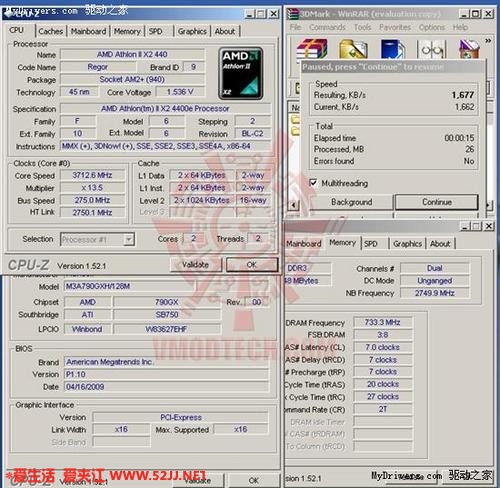Select the About tab in memory CPU-Z window
The width and height of the screenshot is (500, 488).
pos(440,244)
